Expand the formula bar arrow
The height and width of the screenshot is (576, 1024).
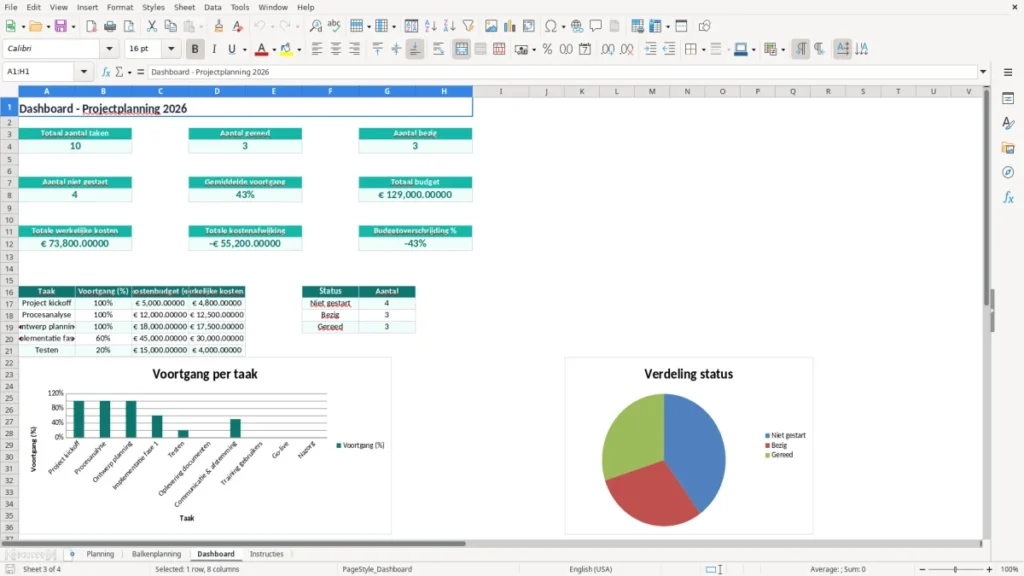click(982, 72)
